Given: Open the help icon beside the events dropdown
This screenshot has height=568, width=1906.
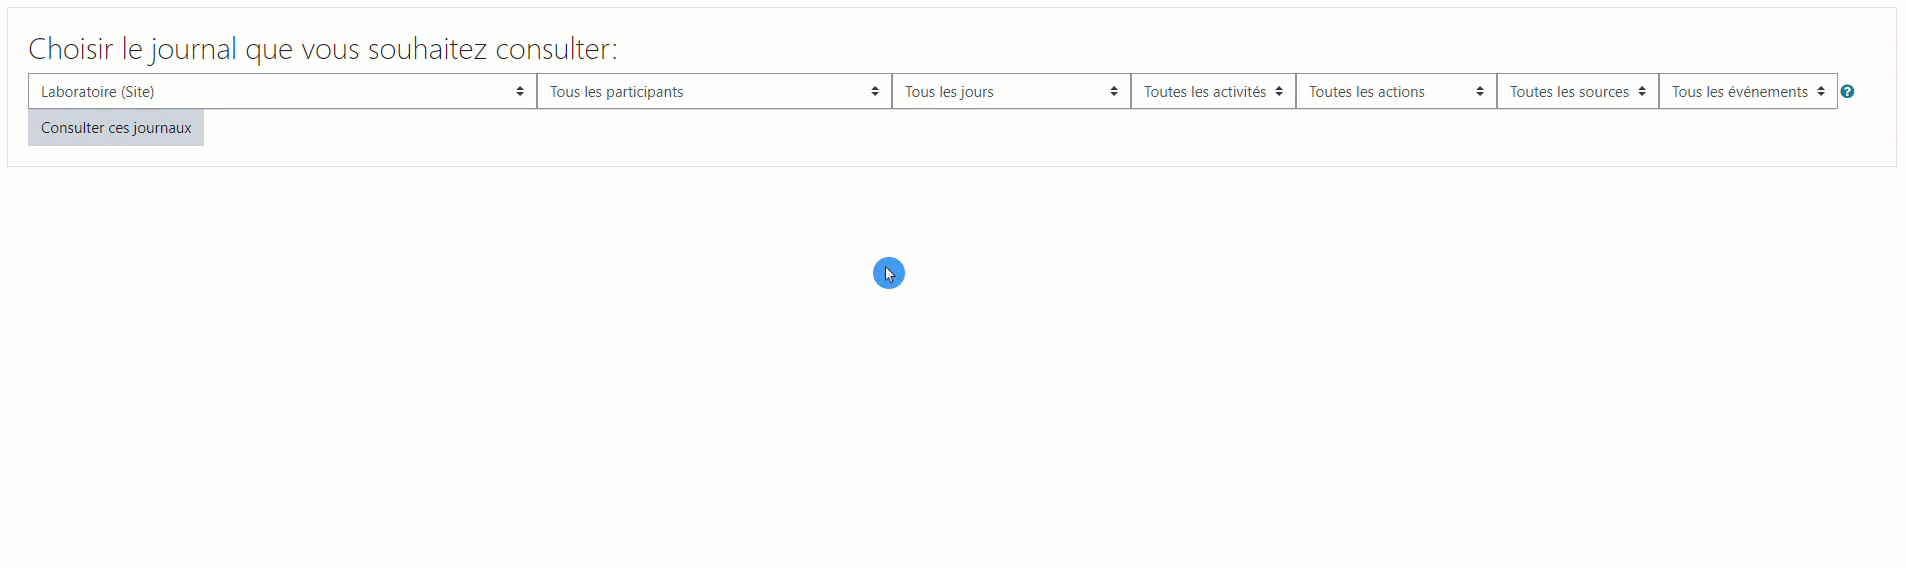Looking at the screenshot, I should 1847,91.
